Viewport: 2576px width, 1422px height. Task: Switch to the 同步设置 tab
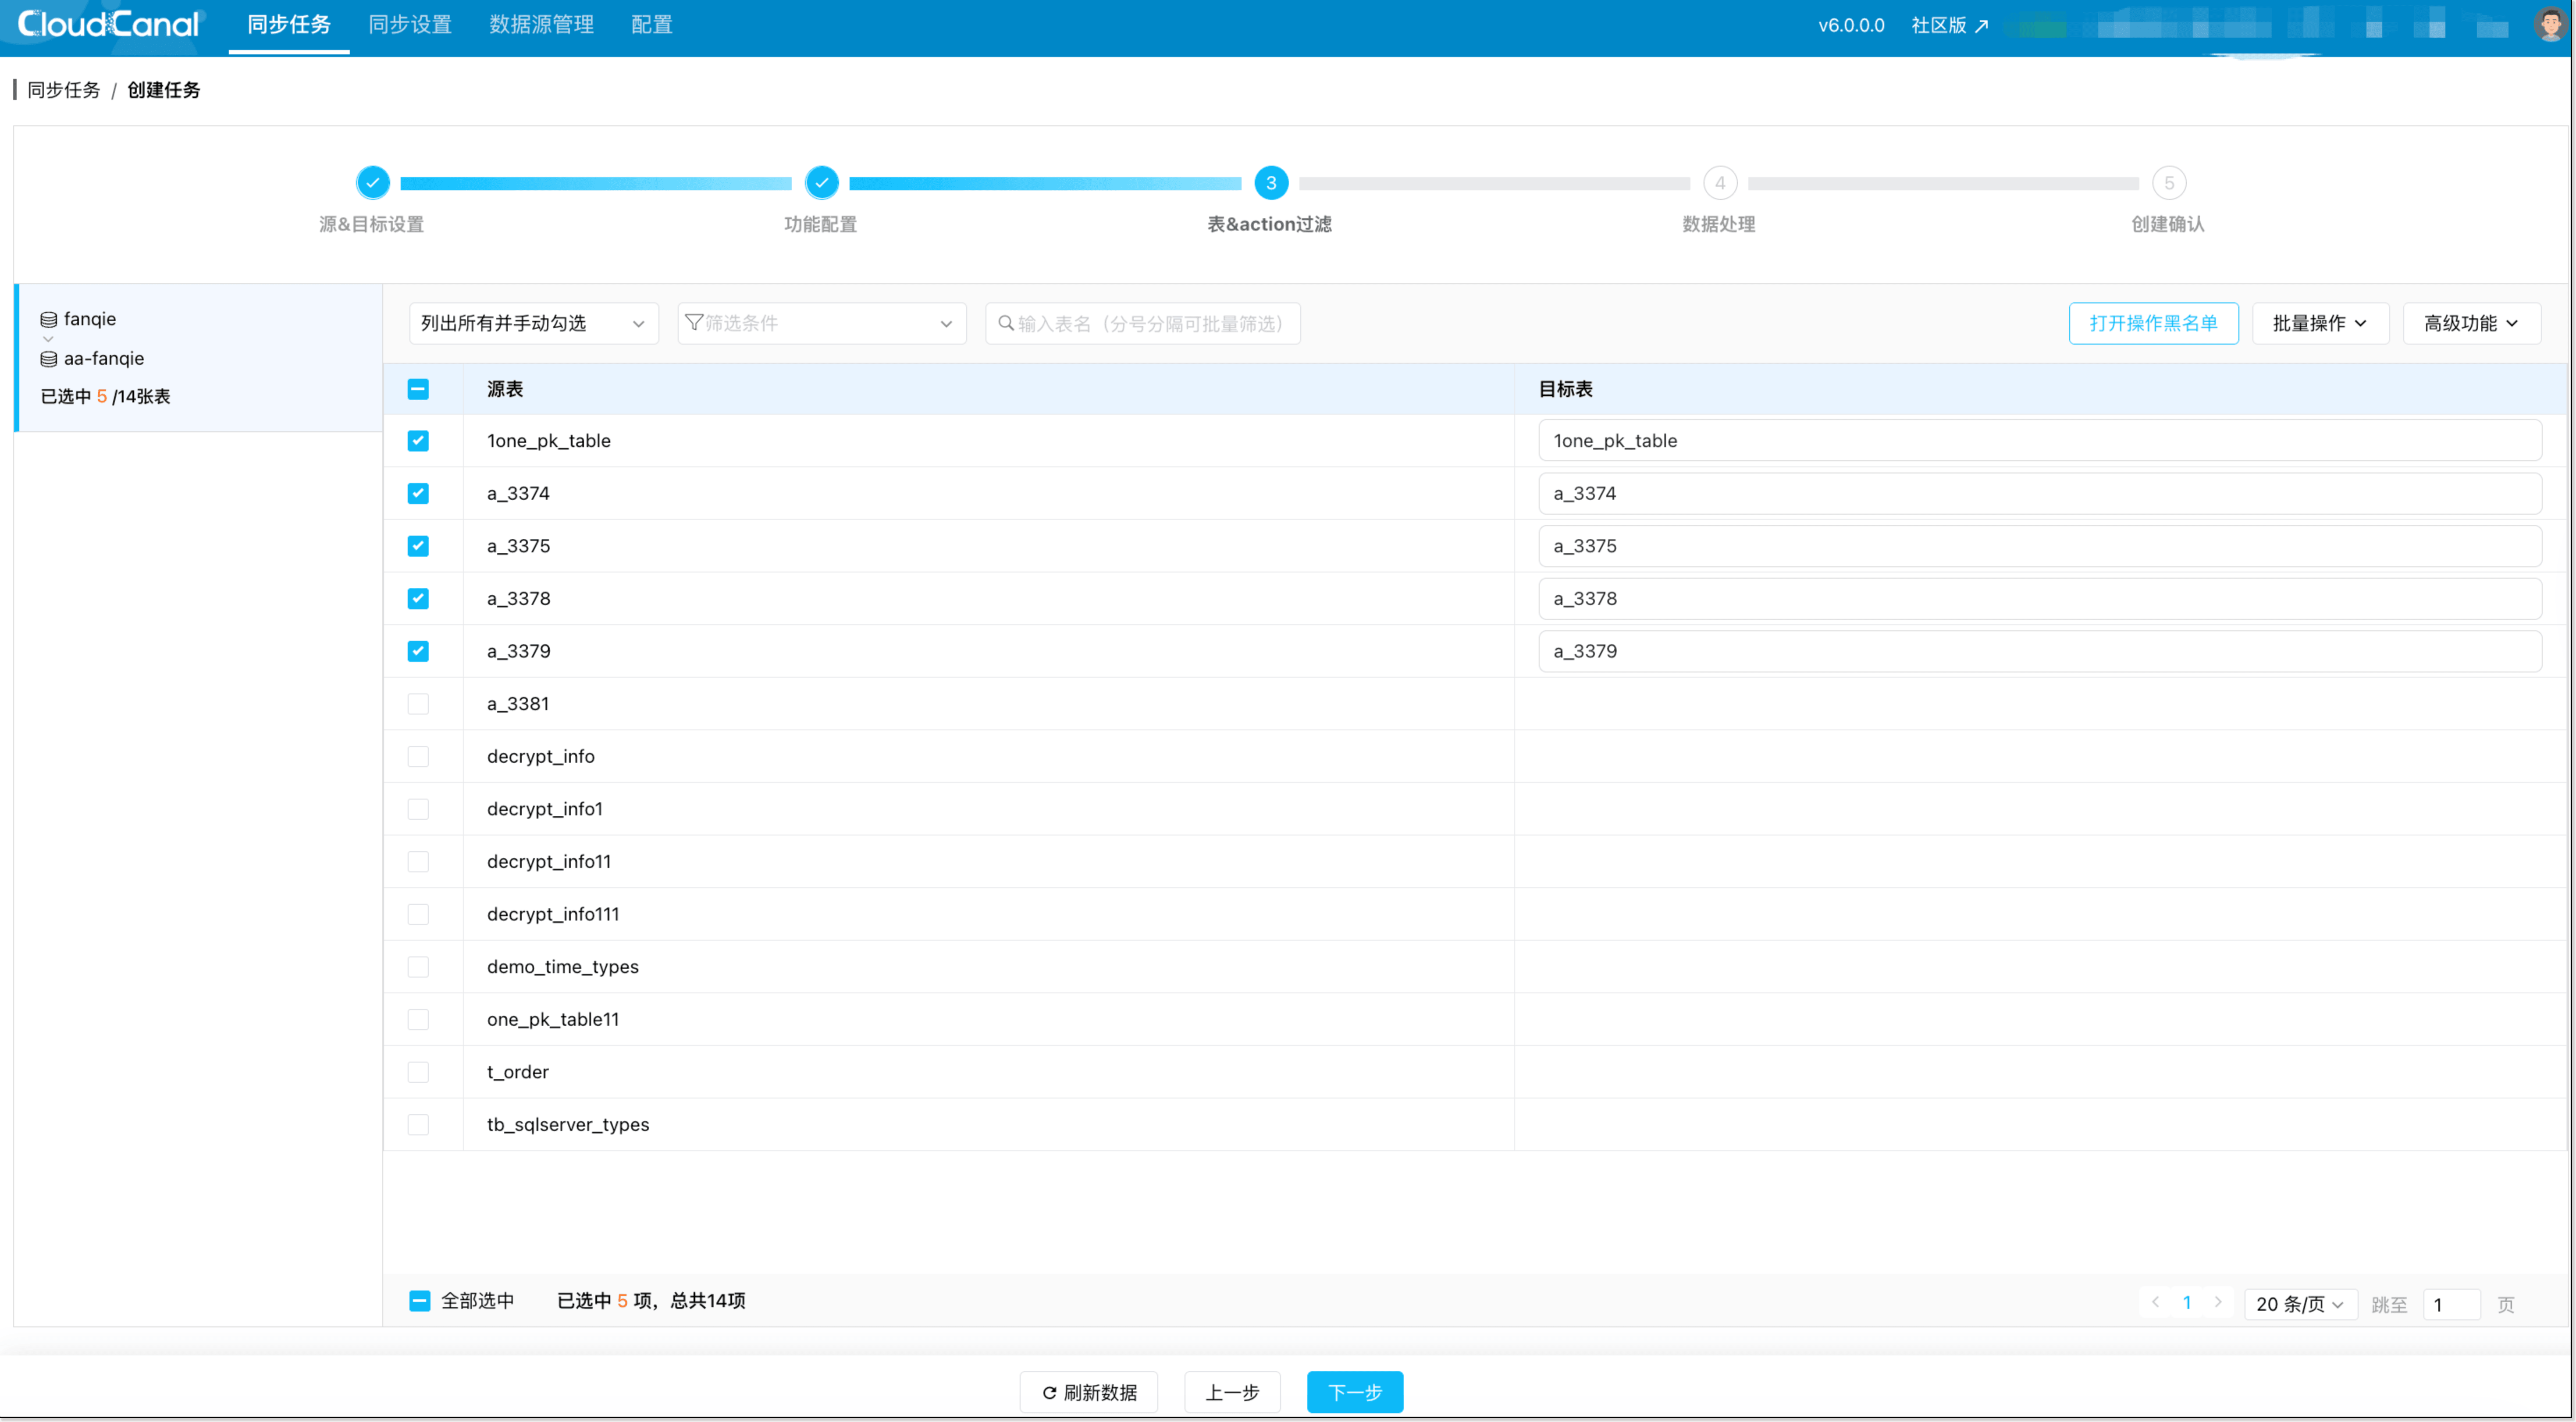(x=410, y=25)
